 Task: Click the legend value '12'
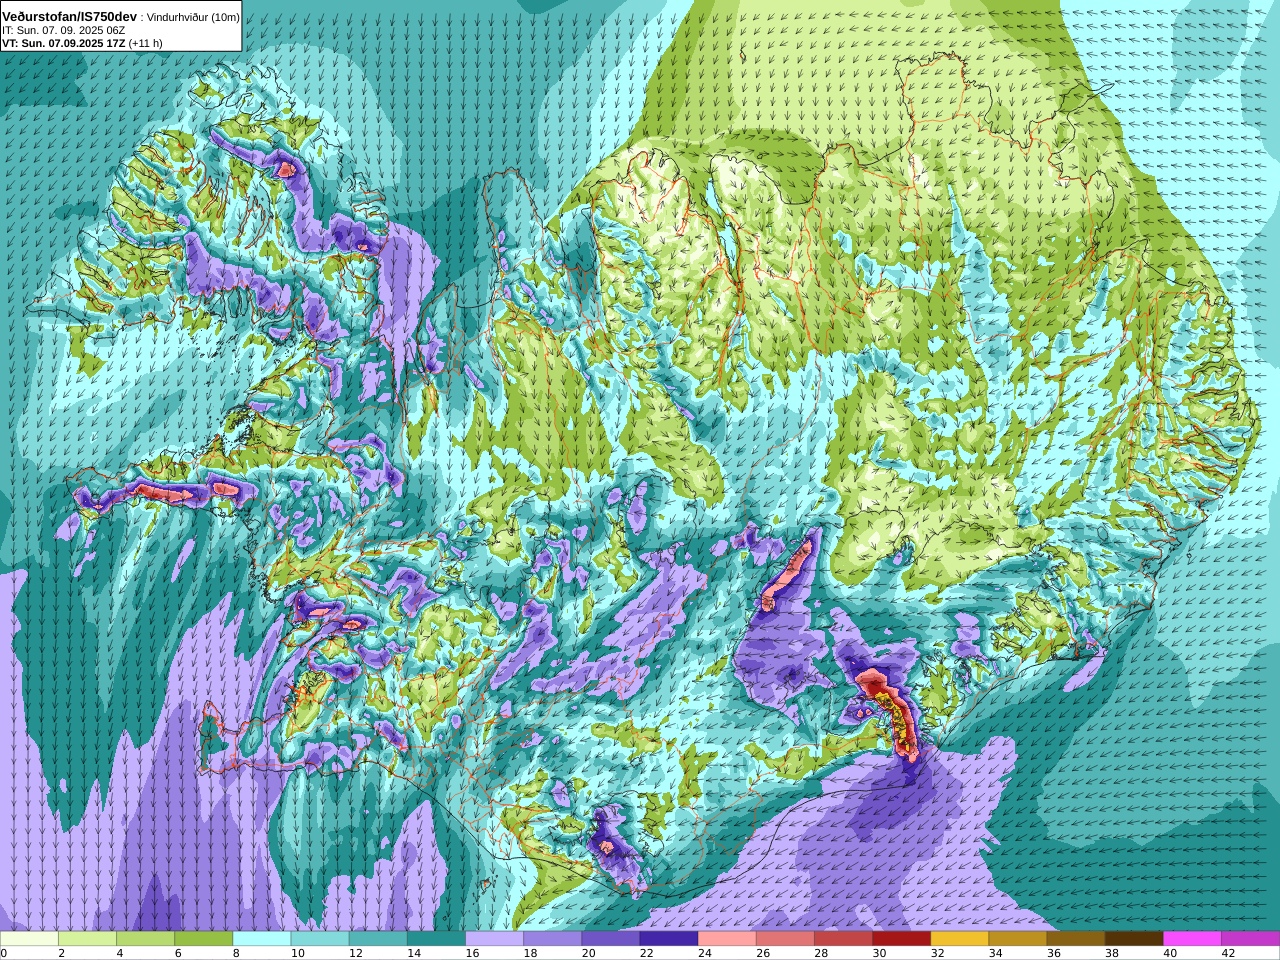tap(356, 954)
